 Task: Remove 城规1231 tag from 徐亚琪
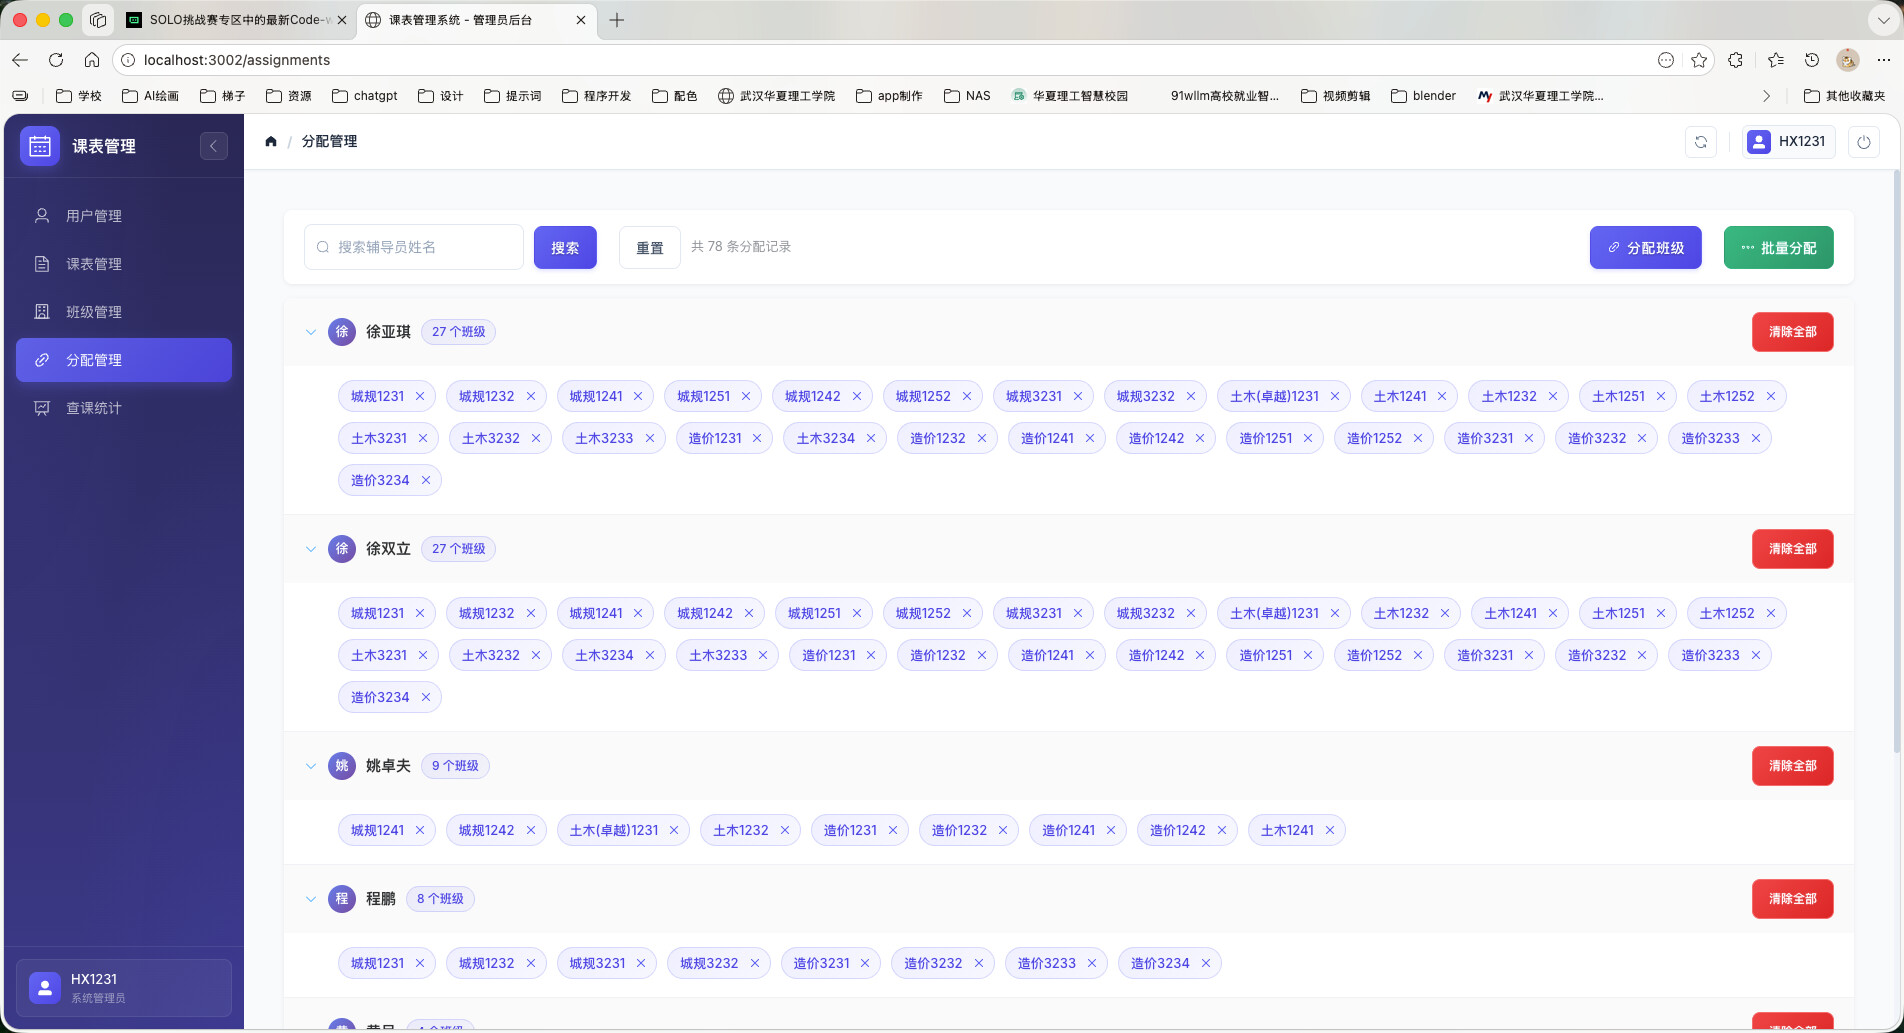click(x=420, y=397)
